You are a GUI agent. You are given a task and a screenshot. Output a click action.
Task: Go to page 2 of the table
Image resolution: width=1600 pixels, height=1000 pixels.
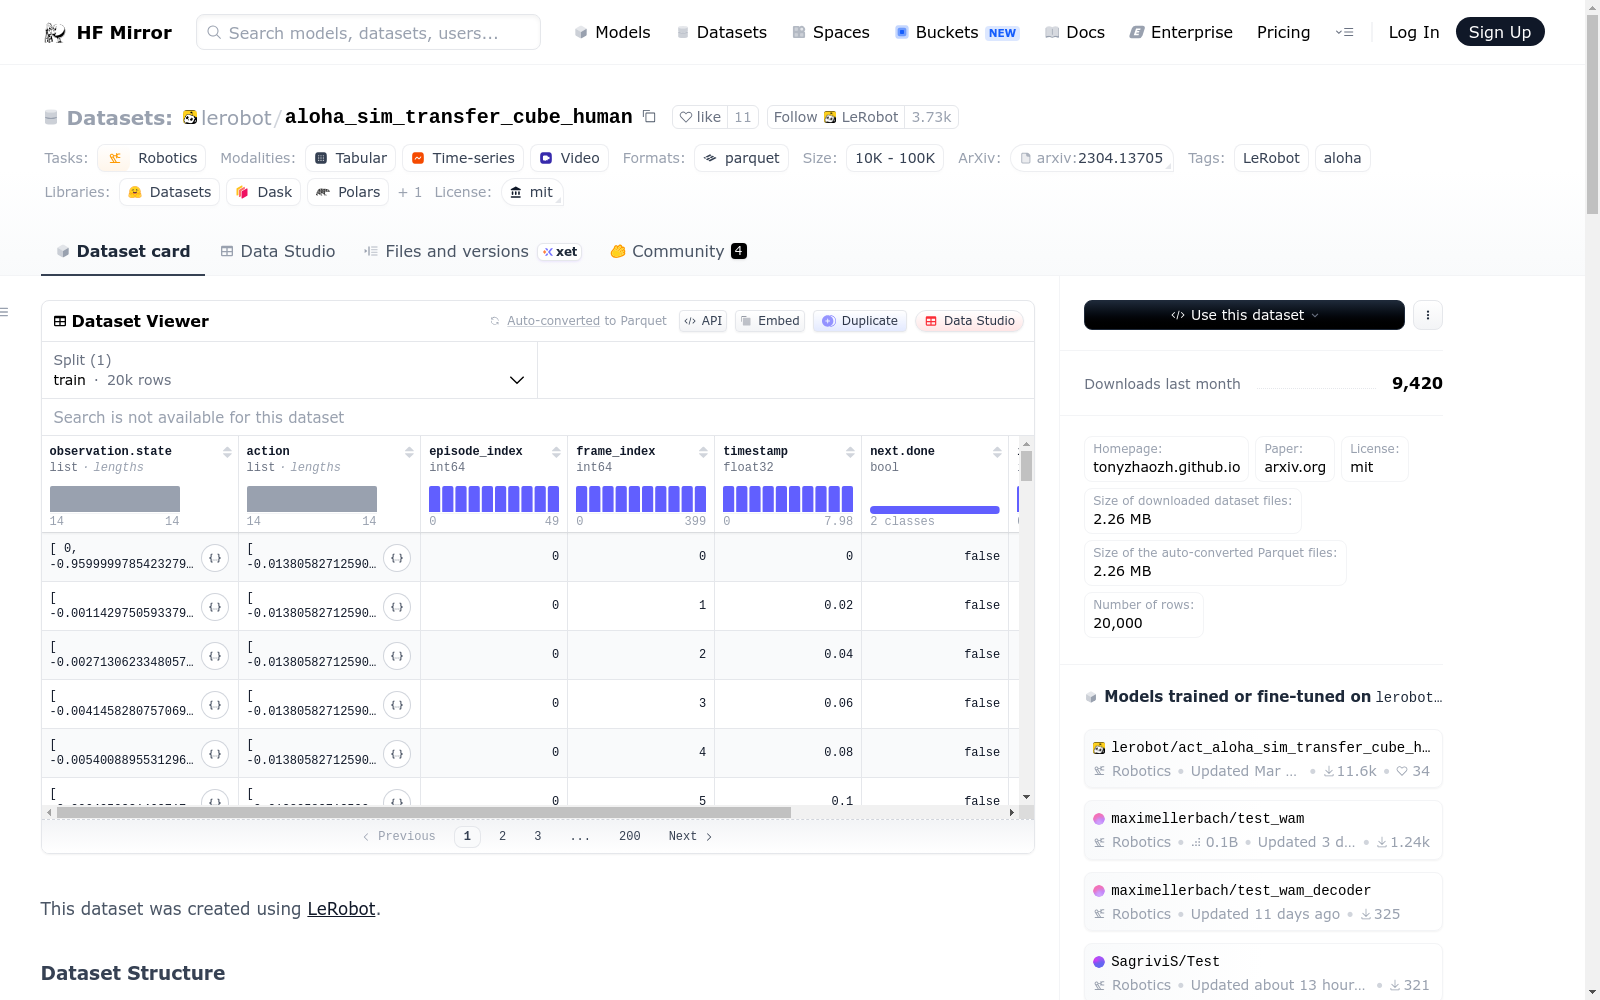coord(502,836)
